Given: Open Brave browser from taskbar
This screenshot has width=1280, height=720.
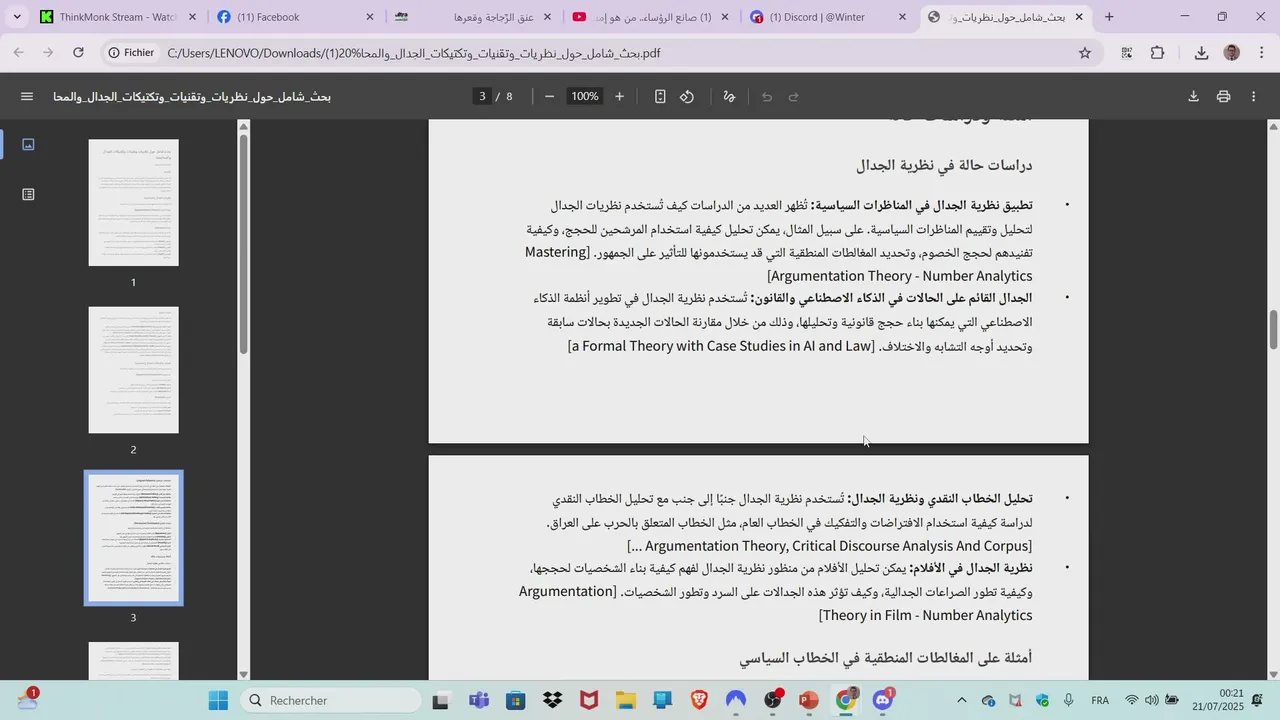Looking at the screenshot, I should [x=699, y=701].
